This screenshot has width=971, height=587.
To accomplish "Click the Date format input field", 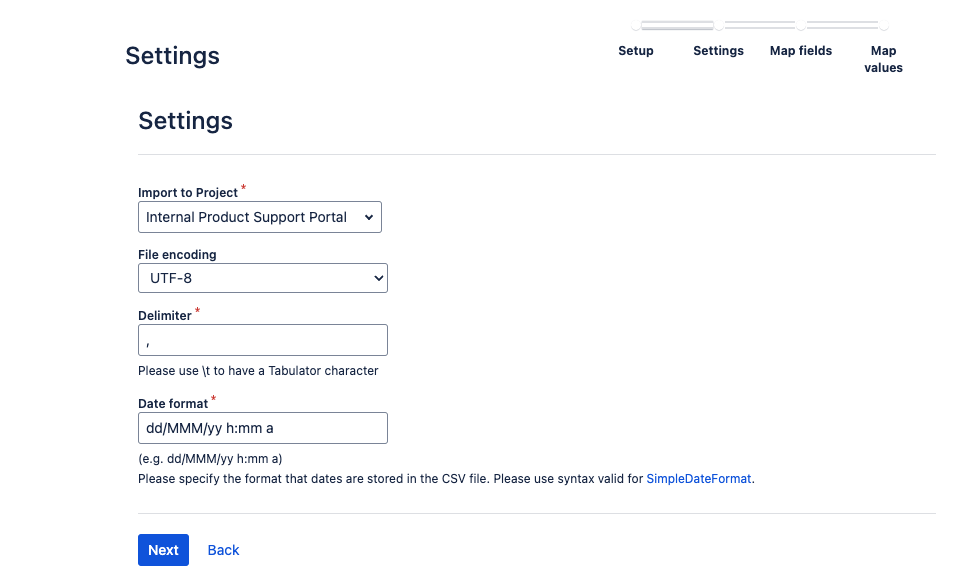I will 262,428.
